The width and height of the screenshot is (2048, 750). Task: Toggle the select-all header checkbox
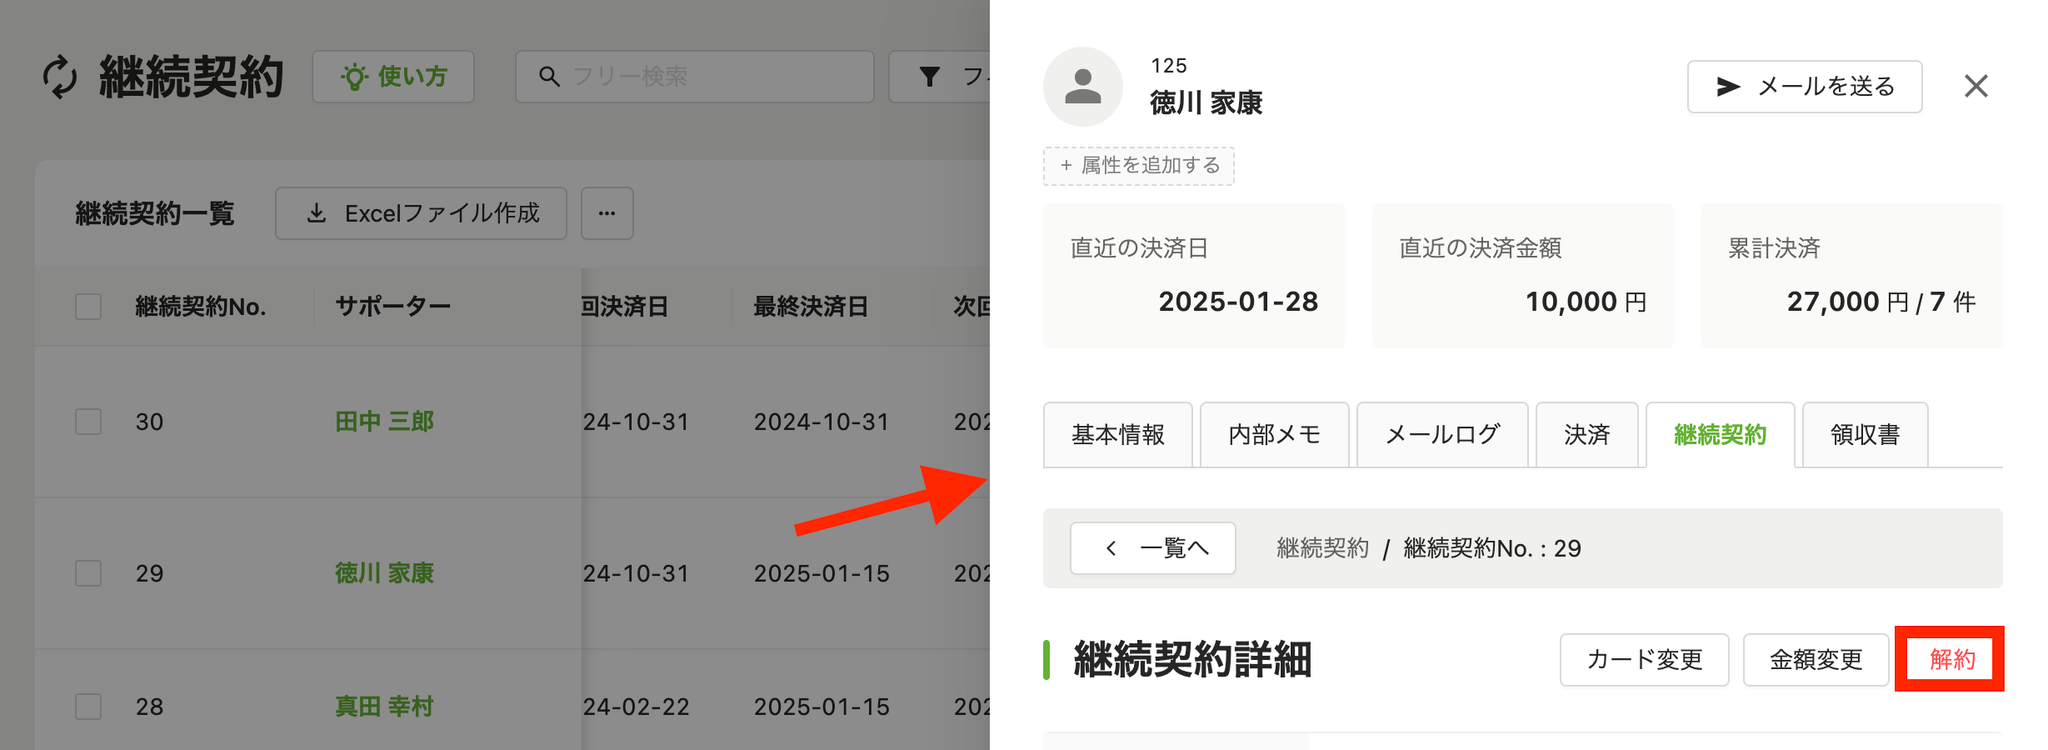tap(89, 306)
